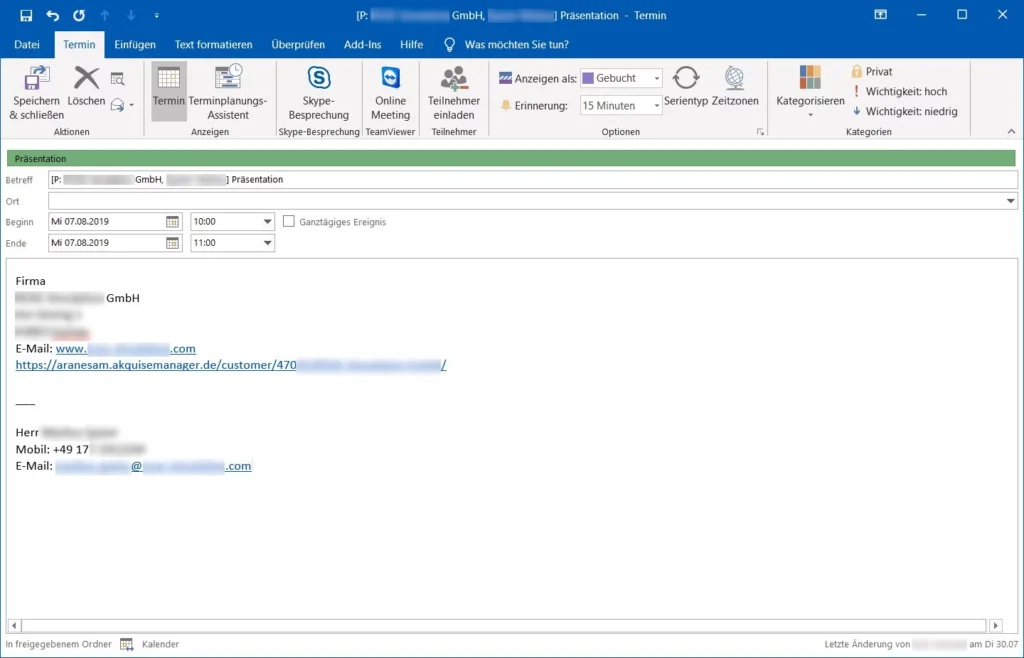The height and width of the screenshot is (658, 1024).
Task: Click the purple Gebucht status swatch
Action: [x=586, y=77]
